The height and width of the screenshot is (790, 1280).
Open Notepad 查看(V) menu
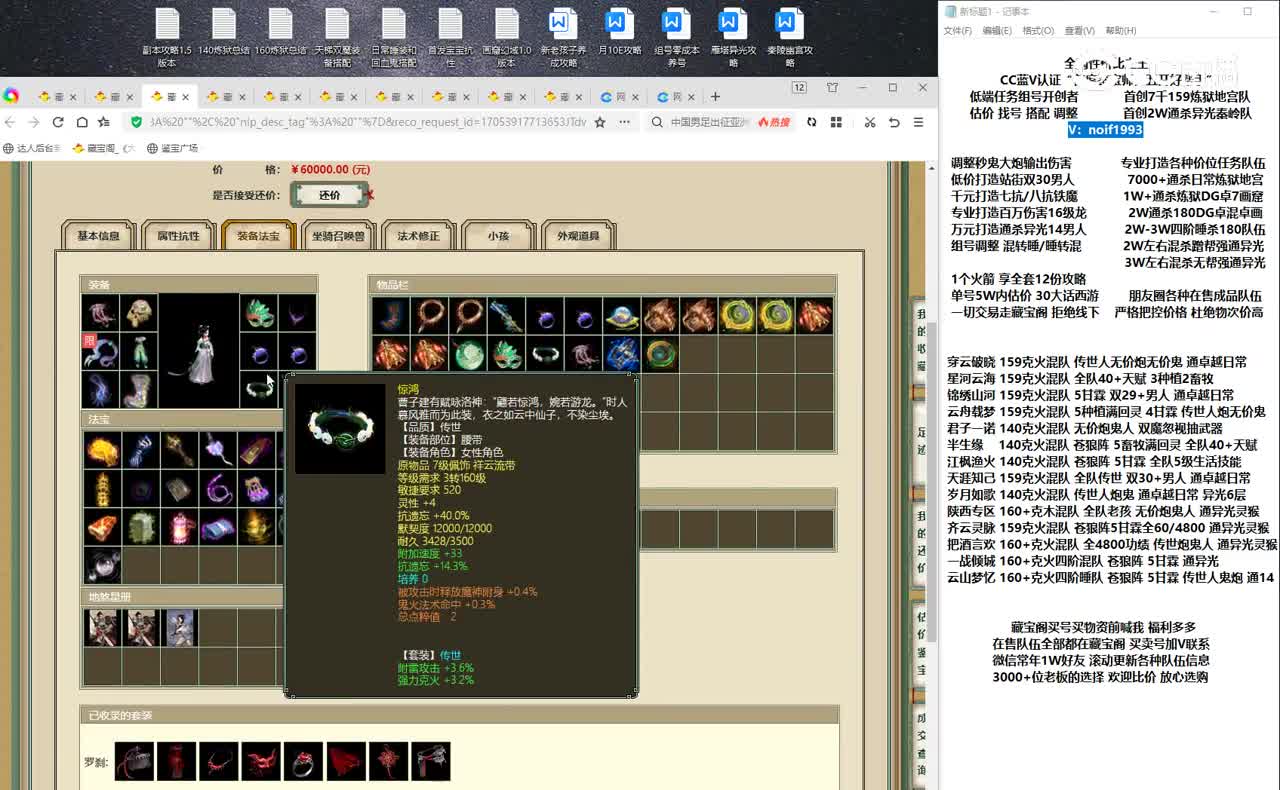[1079, 31]
